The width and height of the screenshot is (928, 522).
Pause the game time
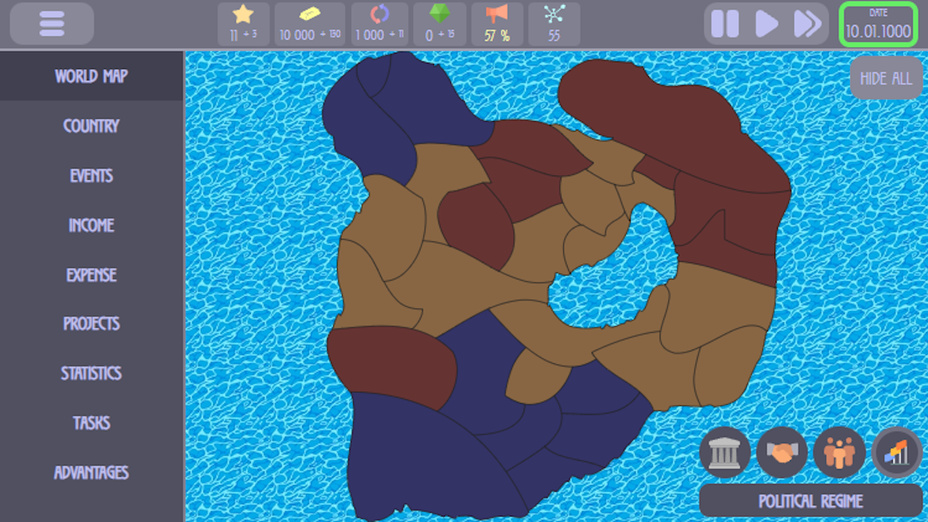pyautogui.click(x=725, y=24)
